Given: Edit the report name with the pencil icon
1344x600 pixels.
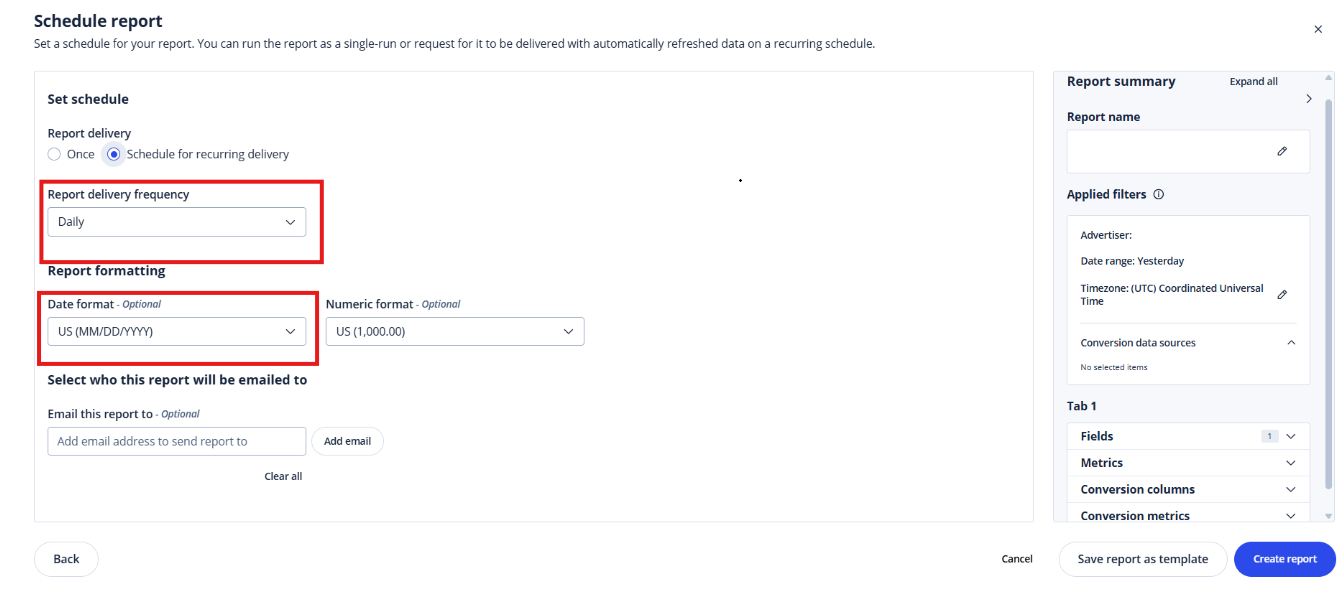Looking at the screenshot, I should point(1282,151).
